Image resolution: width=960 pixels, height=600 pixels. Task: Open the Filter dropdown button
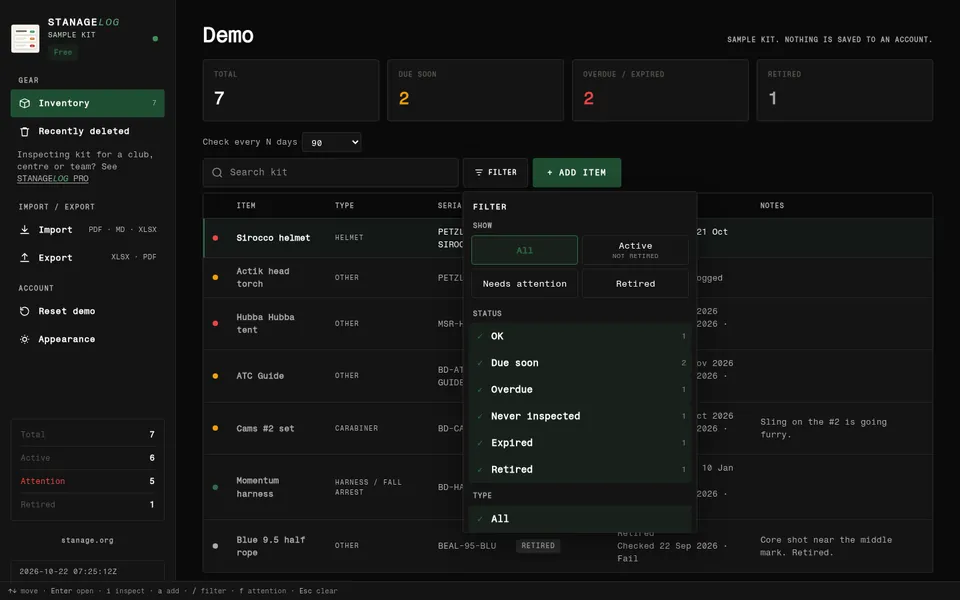pos(495,173)
